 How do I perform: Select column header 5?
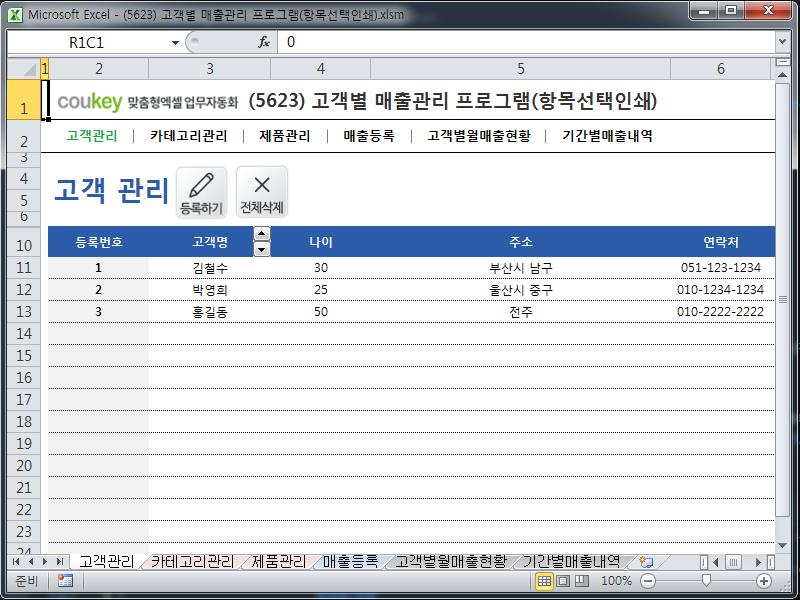(520, 69)
